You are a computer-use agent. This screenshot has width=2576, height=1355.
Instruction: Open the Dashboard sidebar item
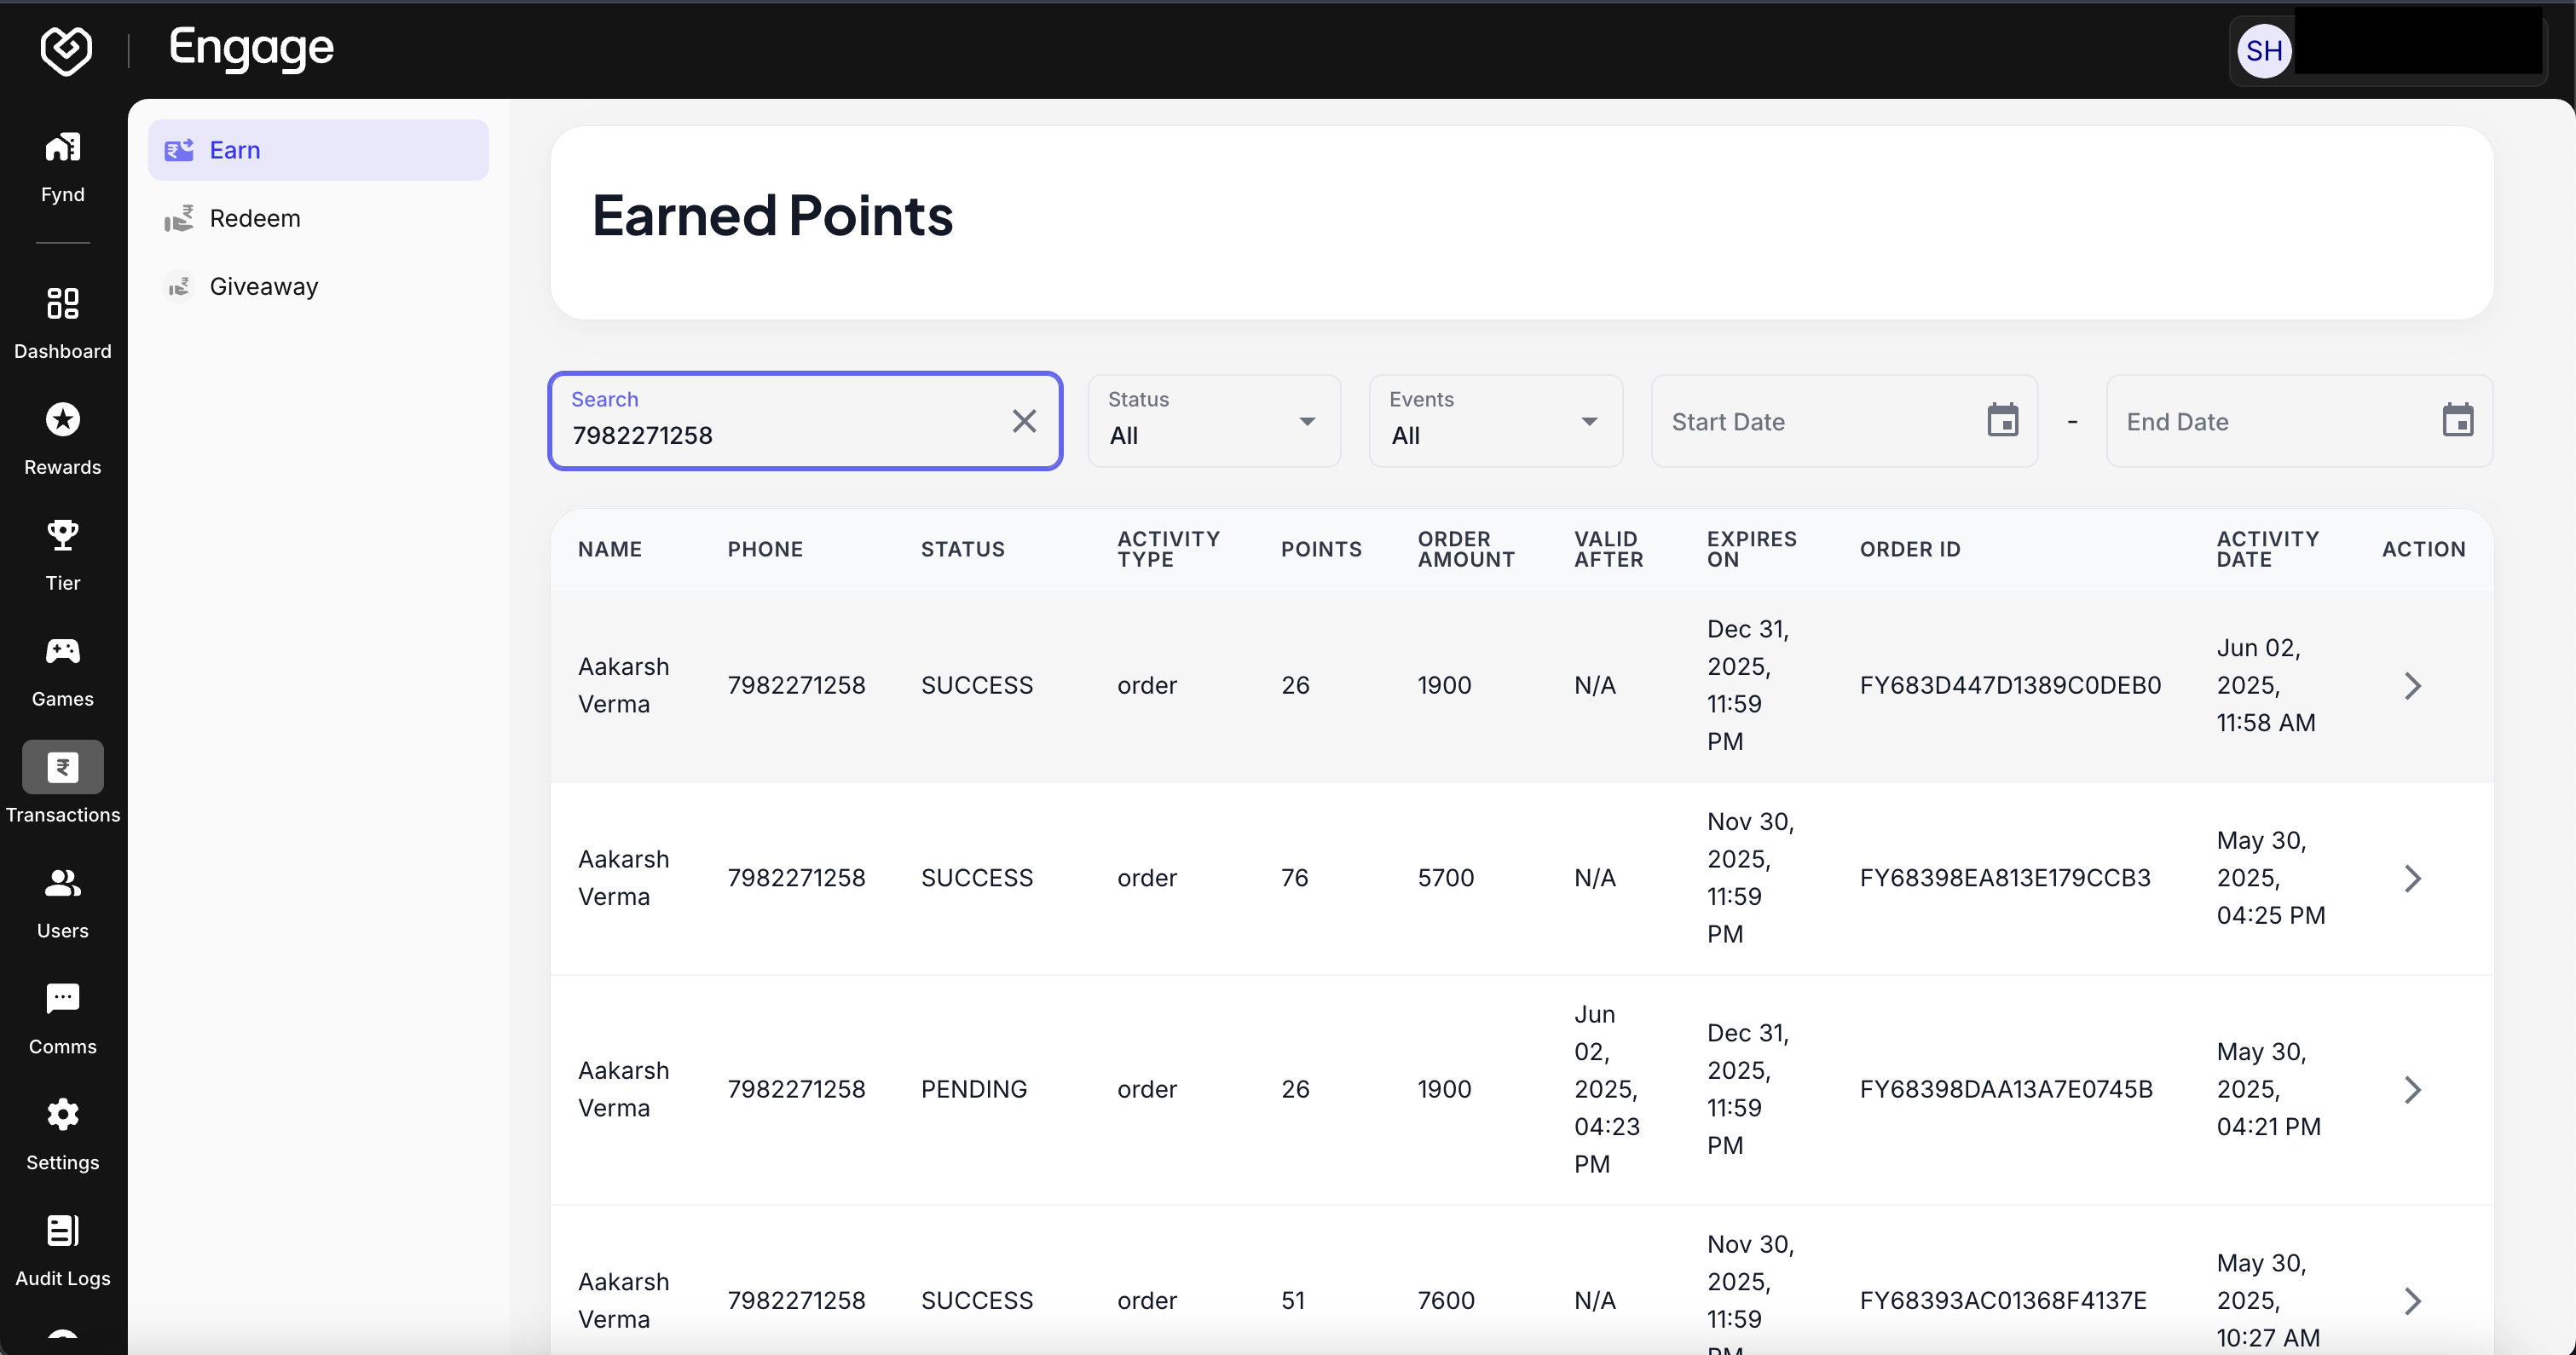click(x=62, y=323)
